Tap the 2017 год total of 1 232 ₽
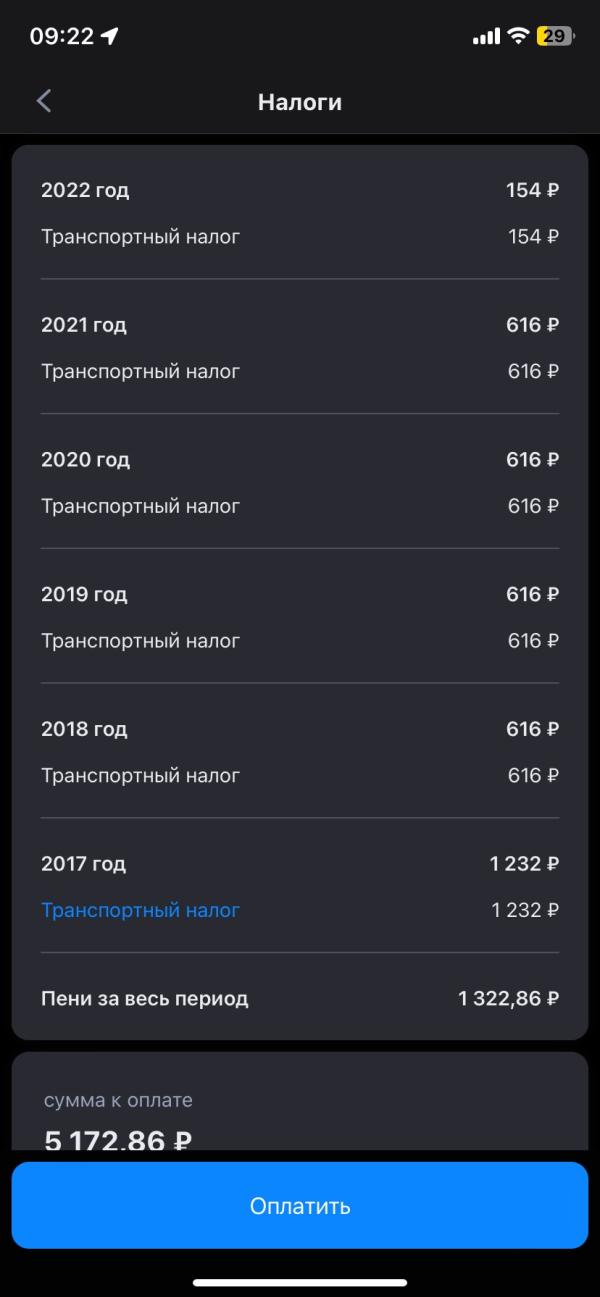 click(524, 864)
